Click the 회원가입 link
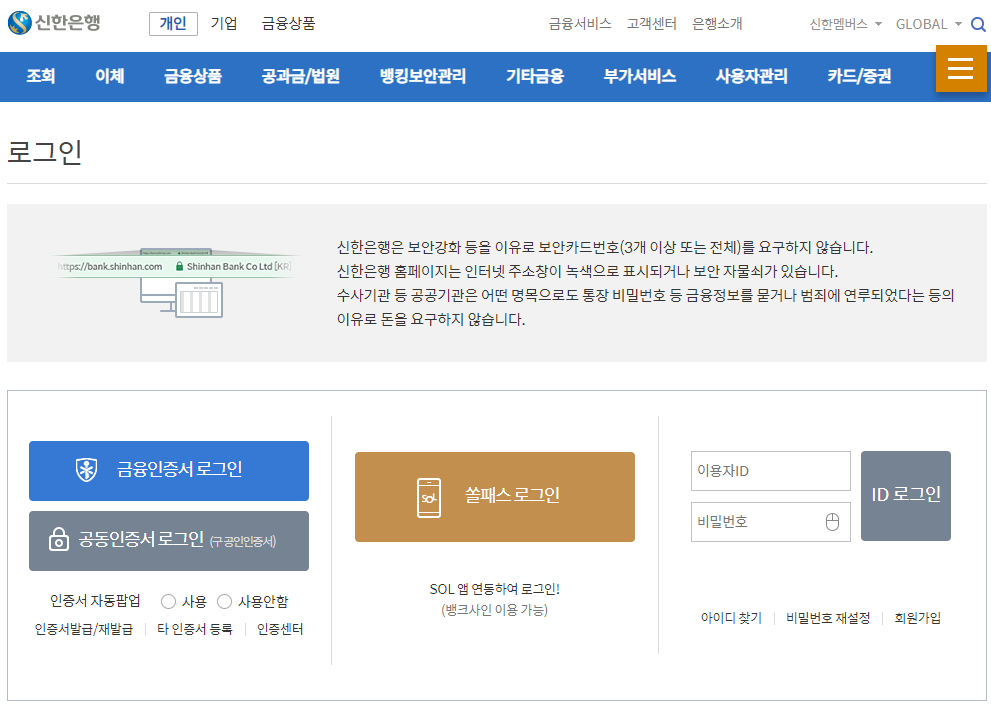Screen dimensions: 991x705 pyautogui.click(x=915, y=618)
